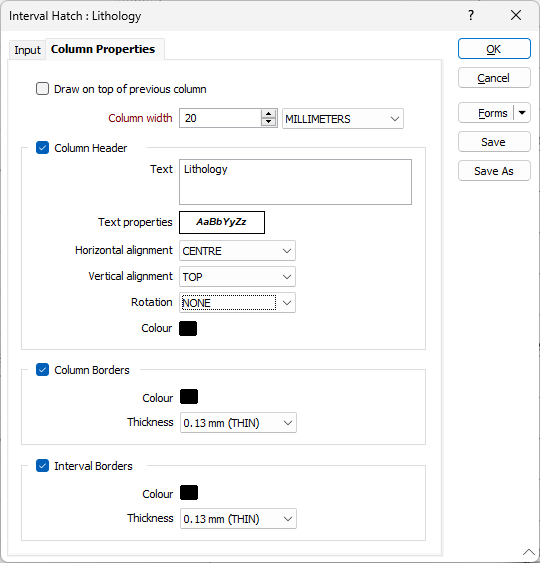Decrease column width with down stepper arrow

click(x=268, y=122)
